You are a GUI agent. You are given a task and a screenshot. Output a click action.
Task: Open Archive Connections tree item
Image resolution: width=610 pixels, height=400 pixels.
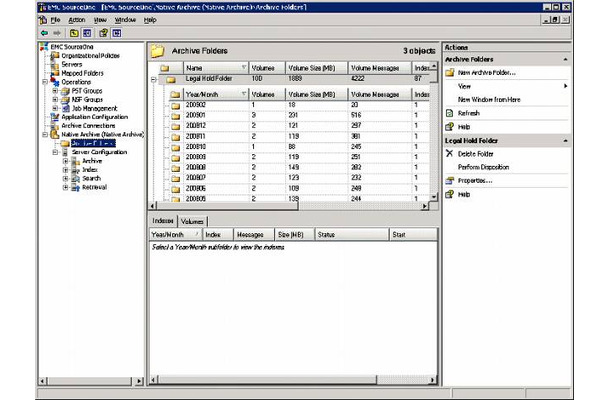[x=88, y=126]
